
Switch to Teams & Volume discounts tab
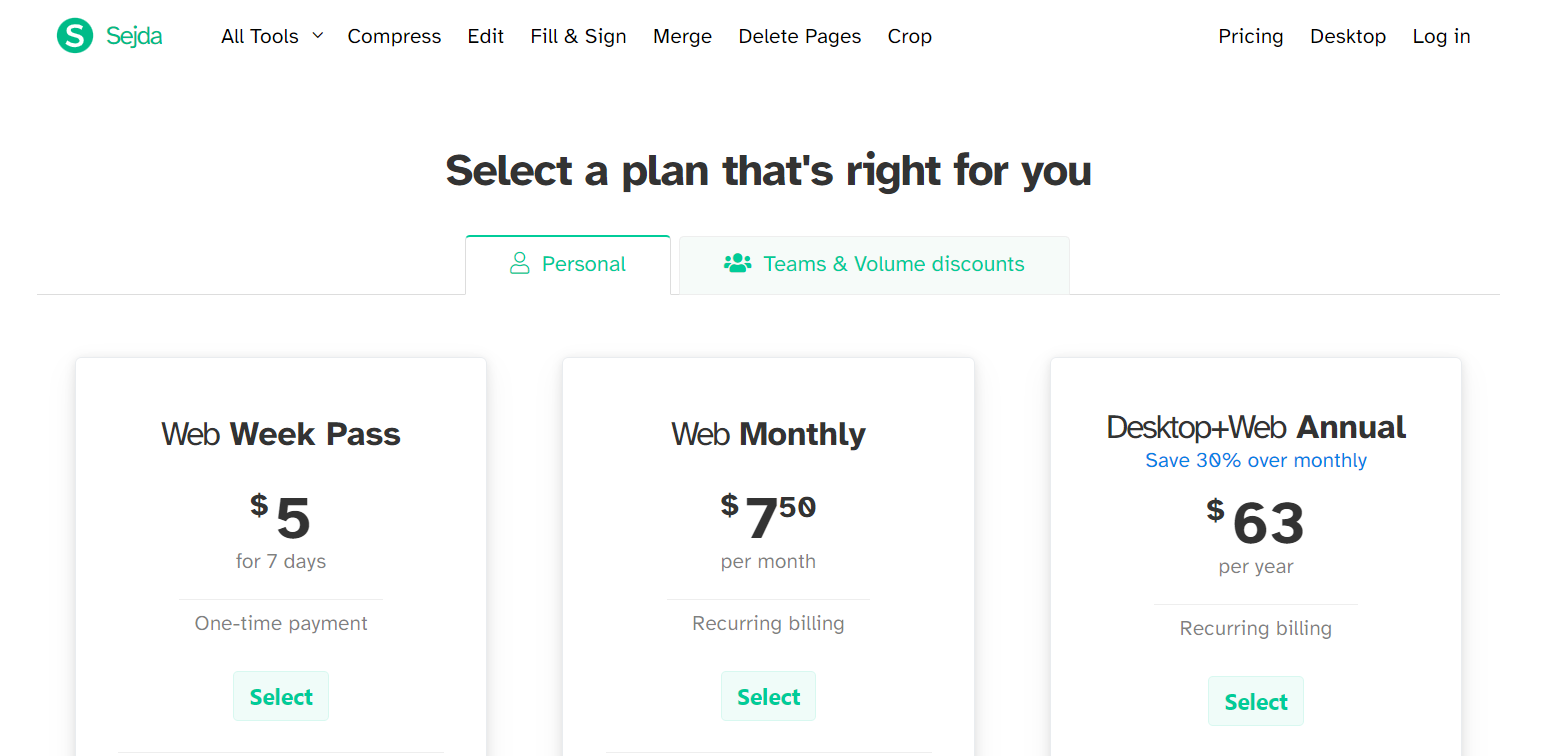(x=874, y=265)
